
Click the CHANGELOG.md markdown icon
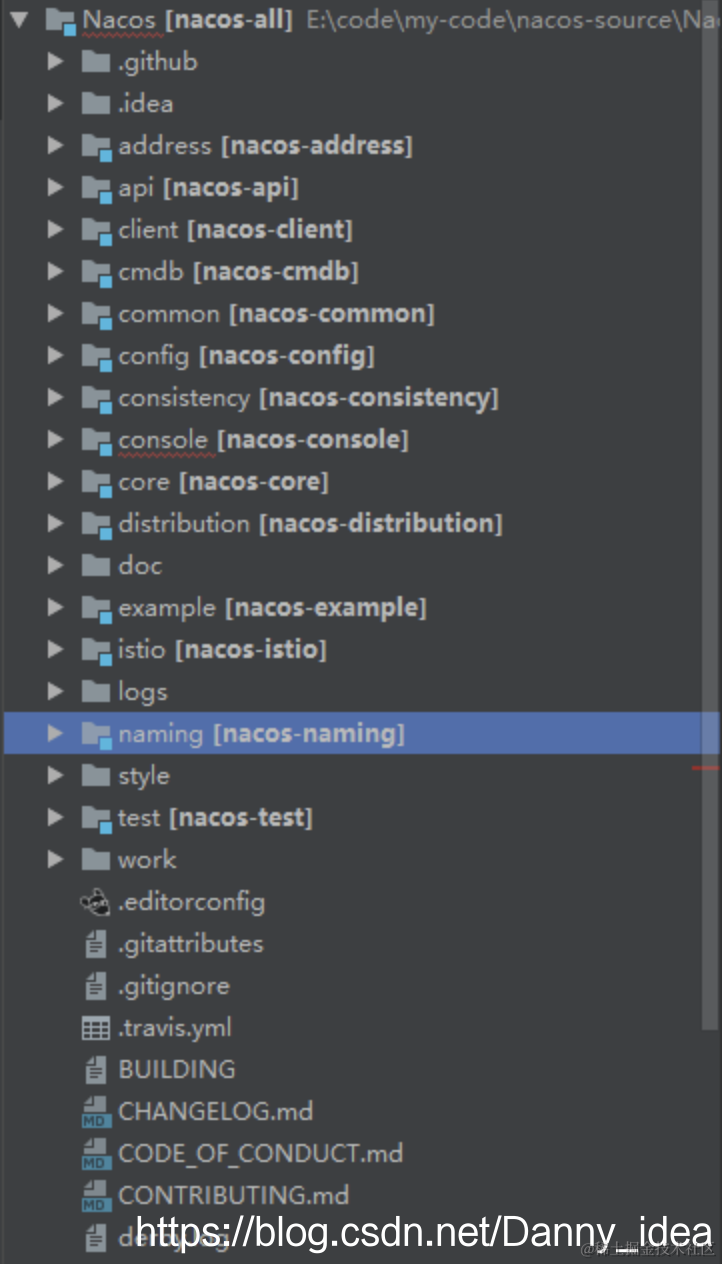(x=95, y=1112)
